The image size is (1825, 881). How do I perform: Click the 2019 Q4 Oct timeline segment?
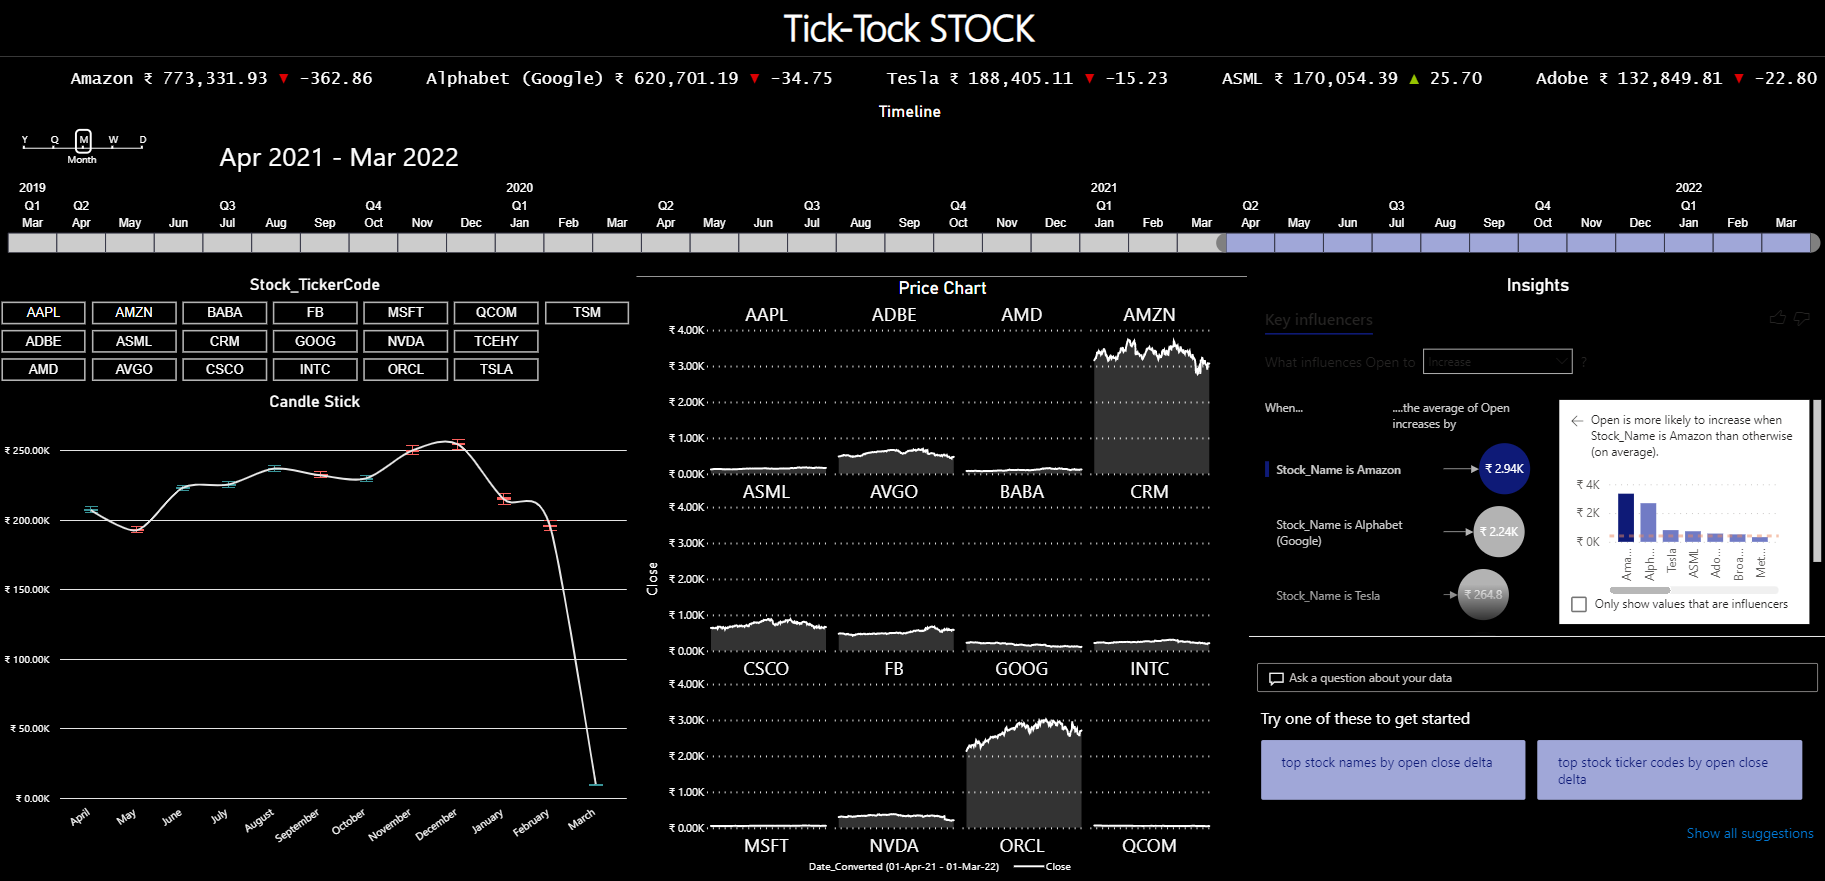tap(373, 243)
